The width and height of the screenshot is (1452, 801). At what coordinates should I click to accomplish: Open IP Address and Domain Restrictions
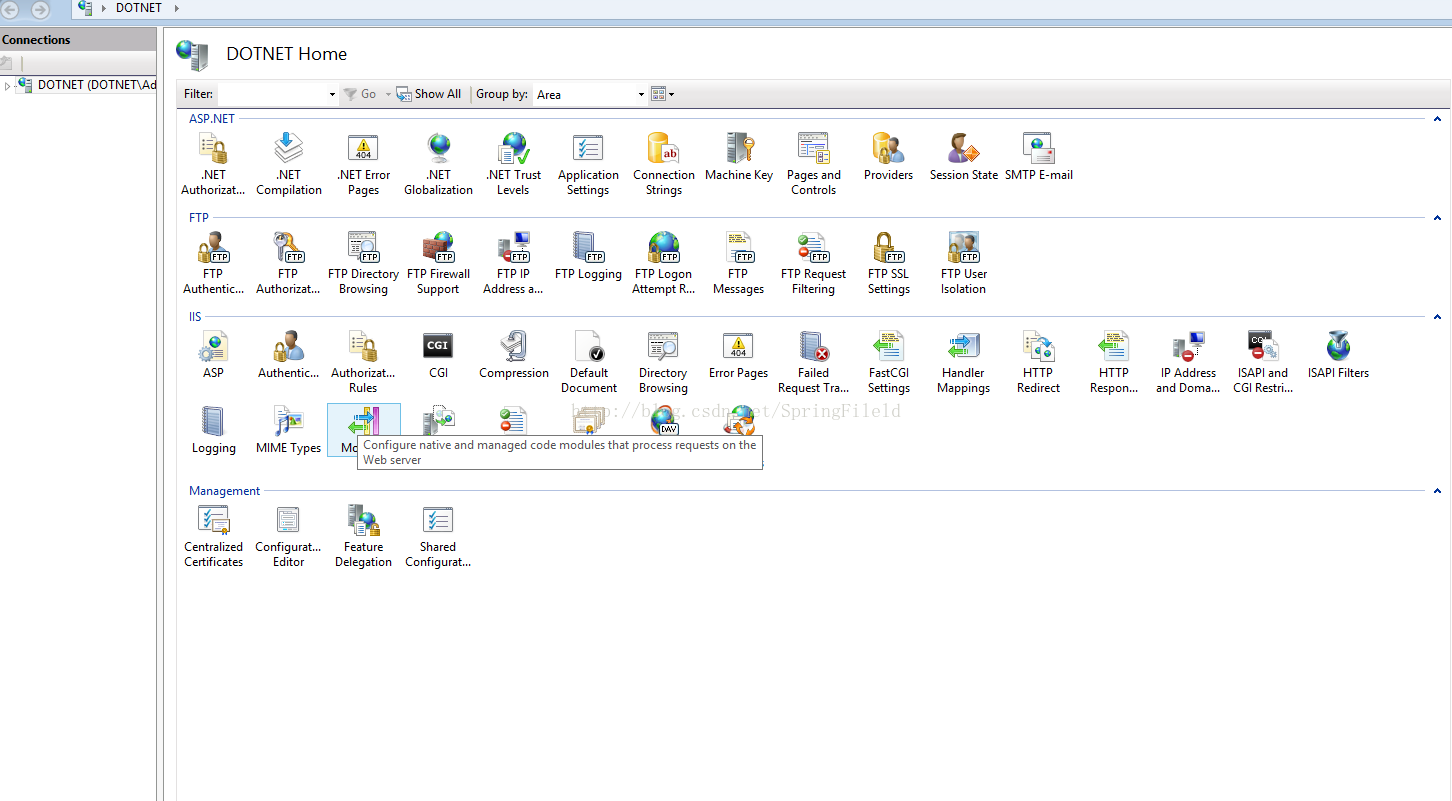[x=1188, y=363]
